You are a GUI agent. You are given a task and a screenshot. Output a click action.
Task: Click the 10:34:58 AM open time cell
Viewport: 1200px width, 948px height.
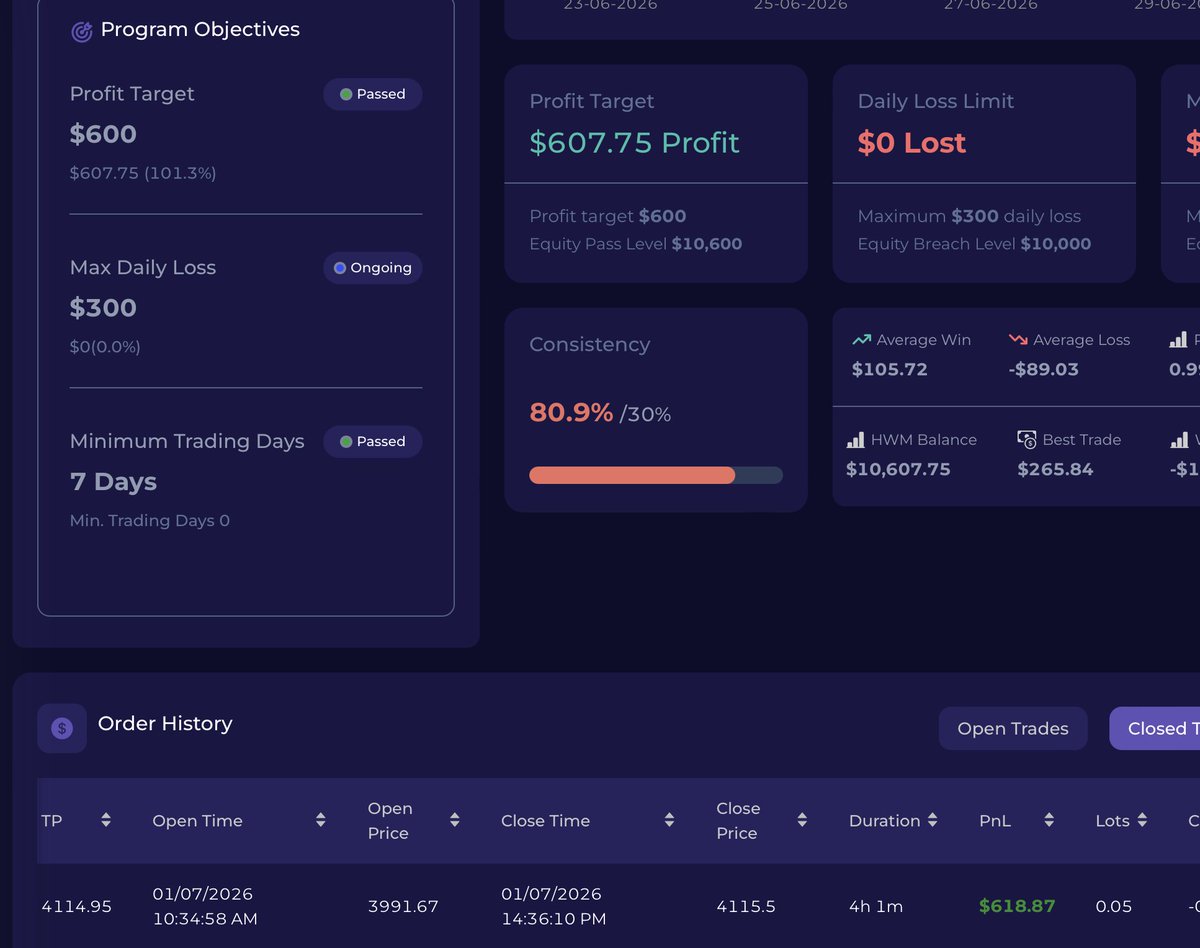(205, 919)
